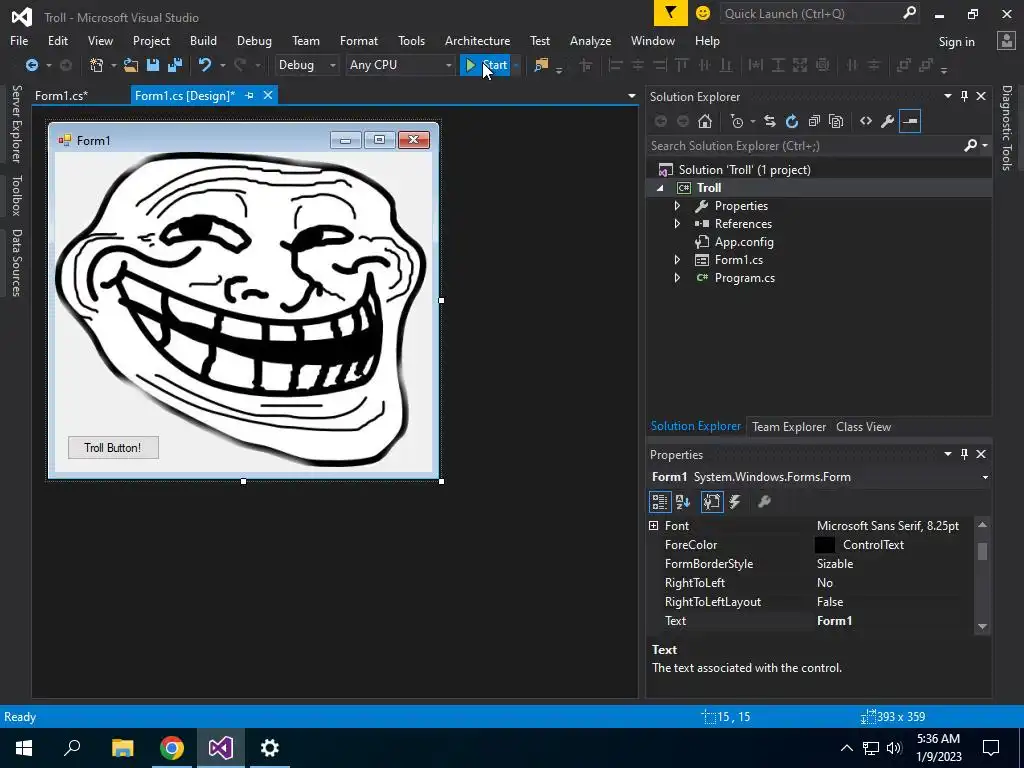Click Sync with Active Document icon
Image resolution: width=1024 pixels, height=768 pixels.
(x=770, y=121)
